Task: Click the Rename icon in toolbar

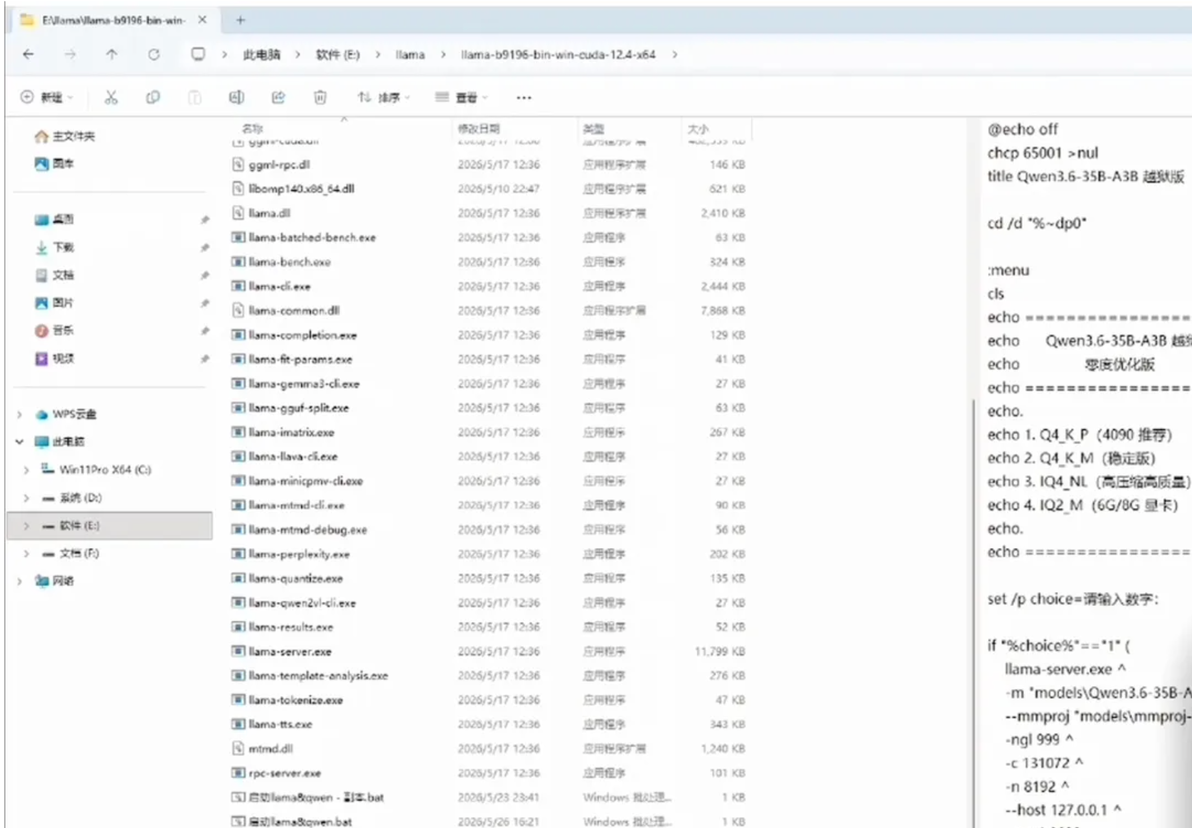Action: click(236, 97)
